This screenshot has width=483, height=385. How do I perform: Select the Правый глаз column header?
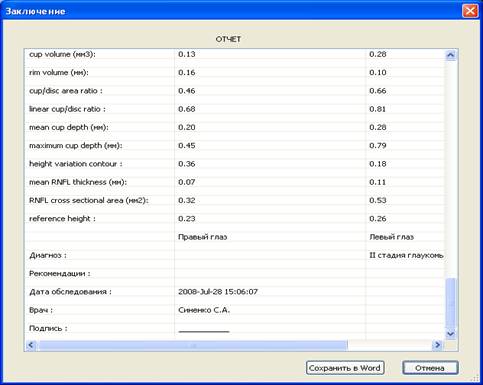point(203,237)
